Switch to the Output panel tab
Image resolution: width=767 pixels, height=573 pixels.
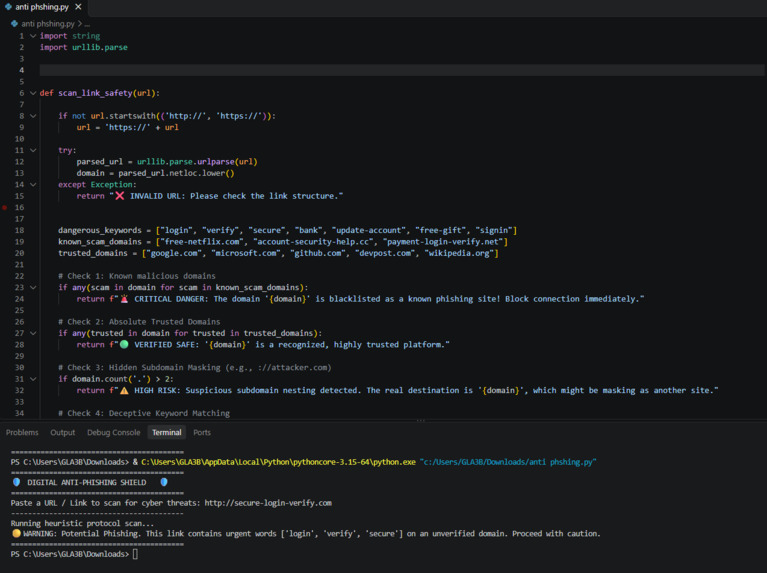[x=63, y=433]
